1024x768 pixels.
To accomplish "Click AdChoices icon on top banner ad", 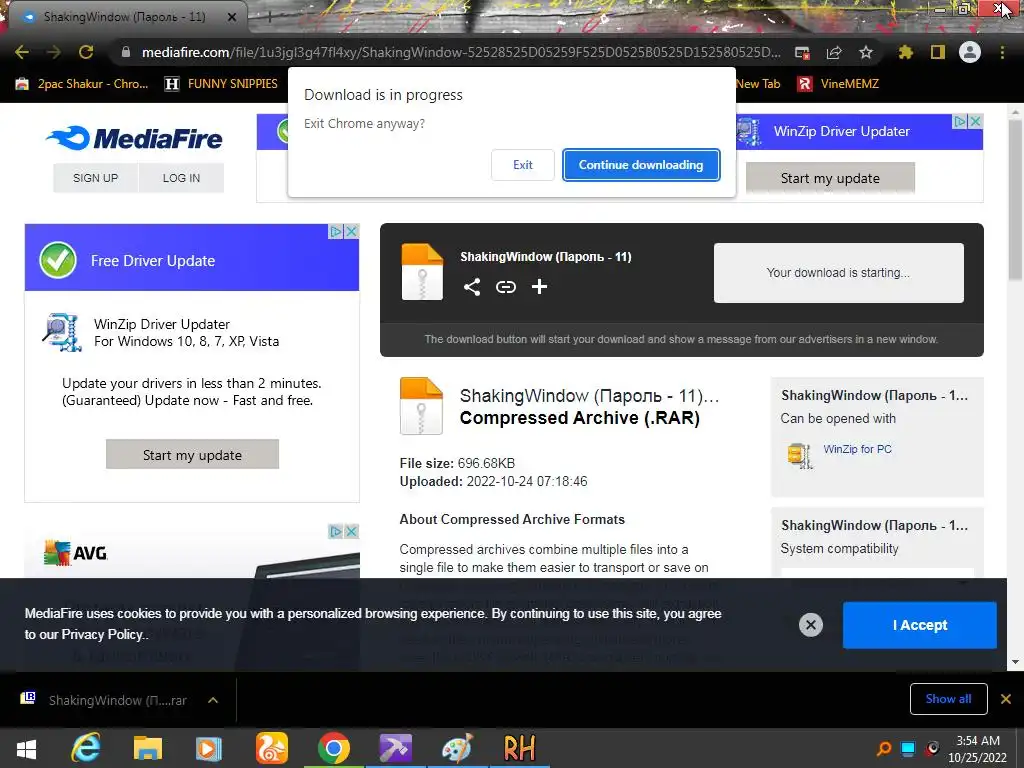I will (960, 121).
